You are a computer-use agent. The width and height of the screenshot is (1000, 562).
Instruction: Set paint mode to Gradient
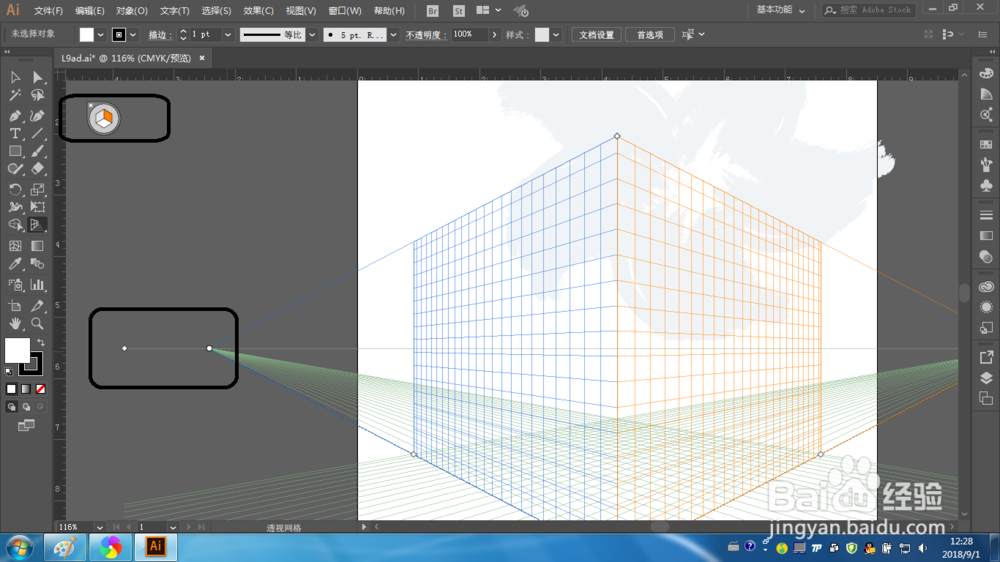click(x=26, y=388)
